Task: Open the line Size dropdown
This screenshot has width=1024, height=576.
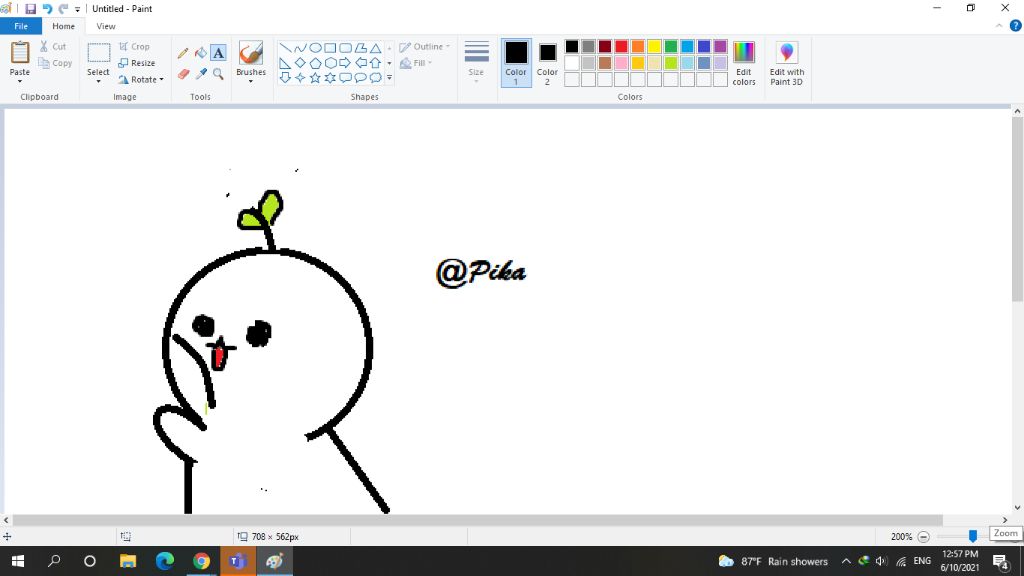Action: point(476,63)
